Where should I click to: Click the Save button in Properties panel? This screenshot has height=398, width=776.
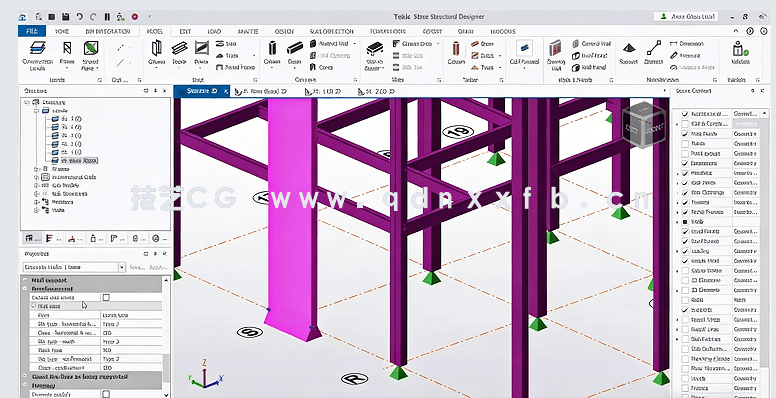pos(137,267)
